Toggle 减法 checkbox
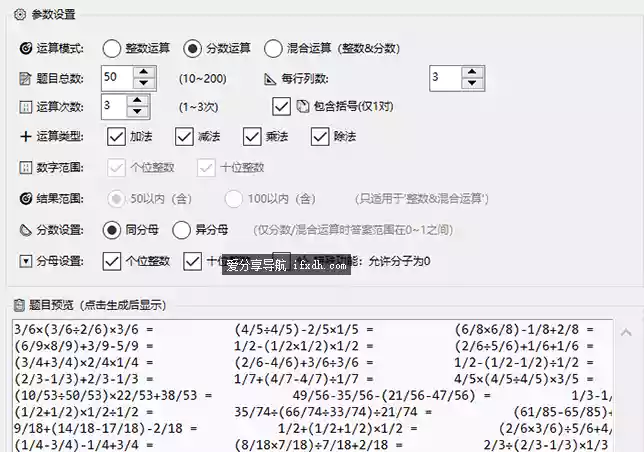This screenshot has height=452, width=644. pos(184,136)
